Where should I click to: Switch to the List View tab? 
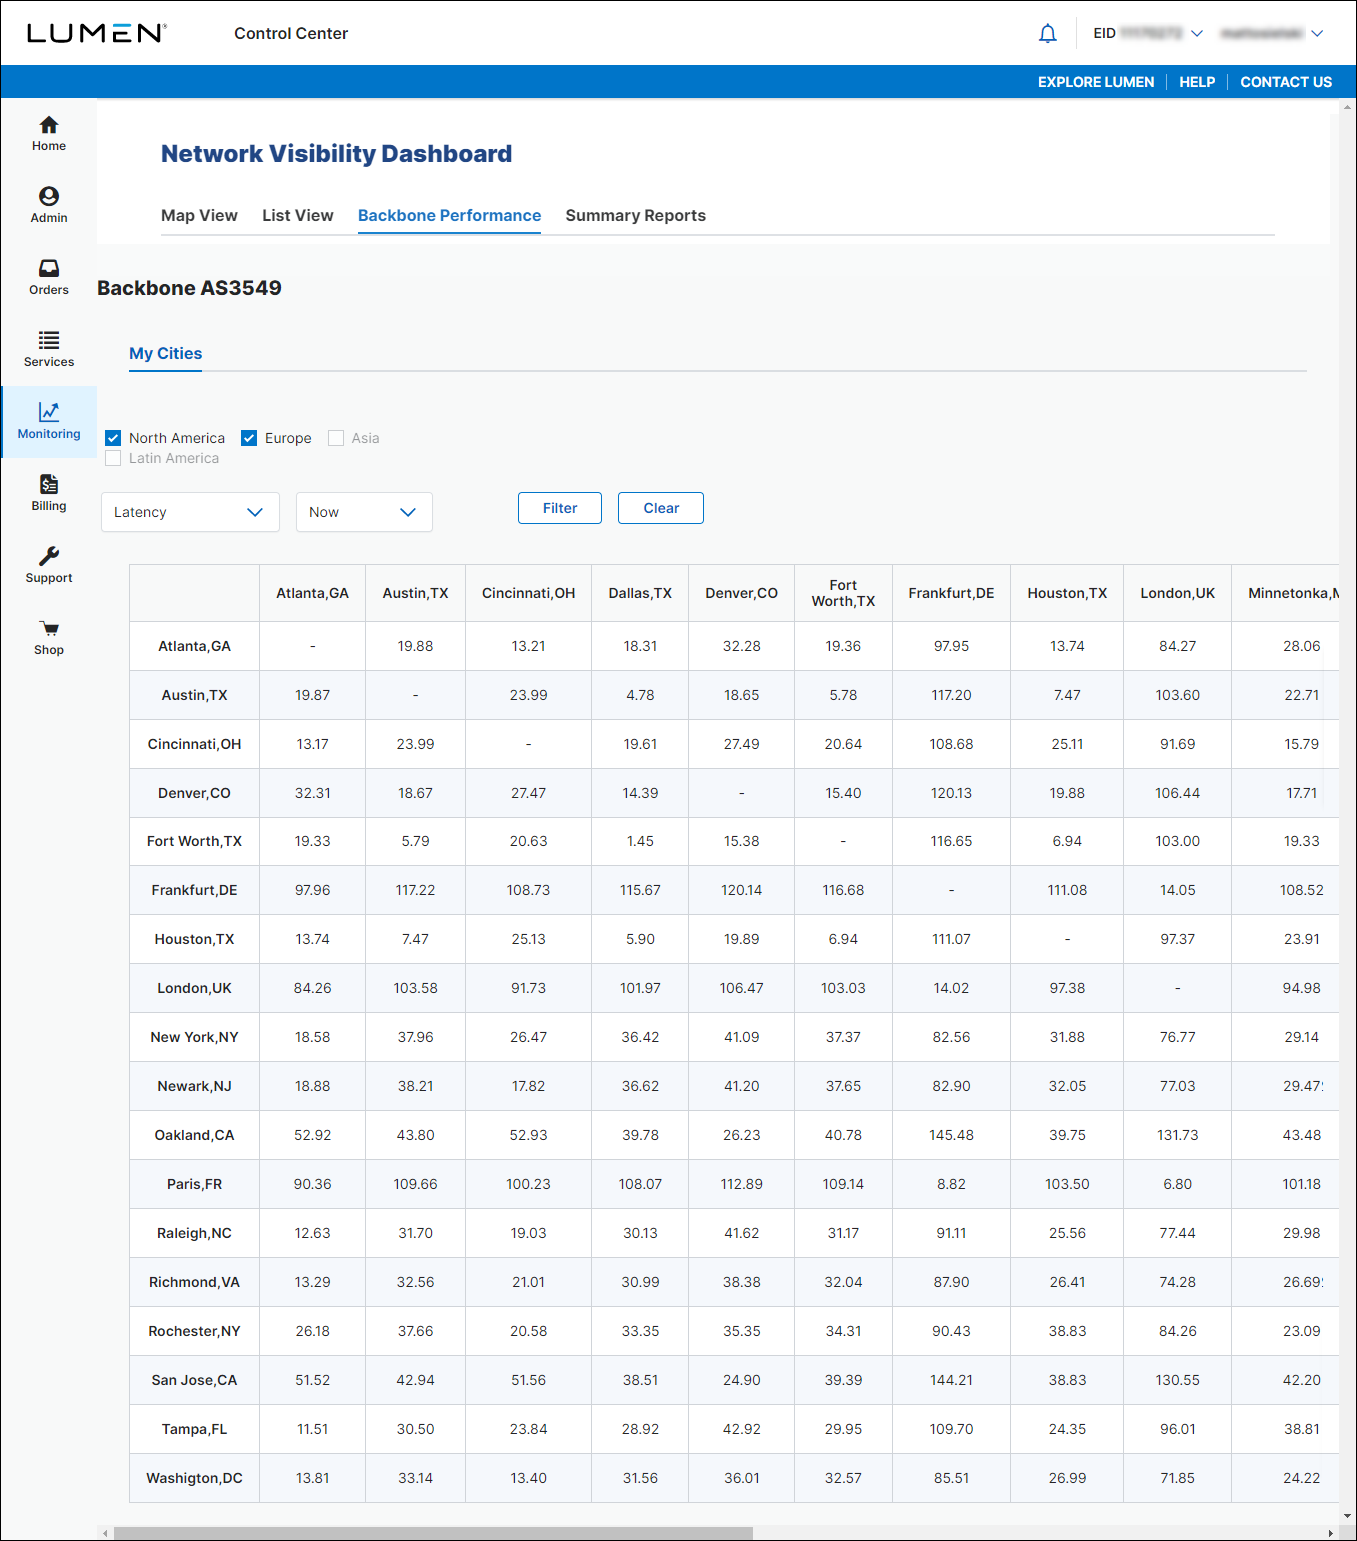[x=298, y=216]
